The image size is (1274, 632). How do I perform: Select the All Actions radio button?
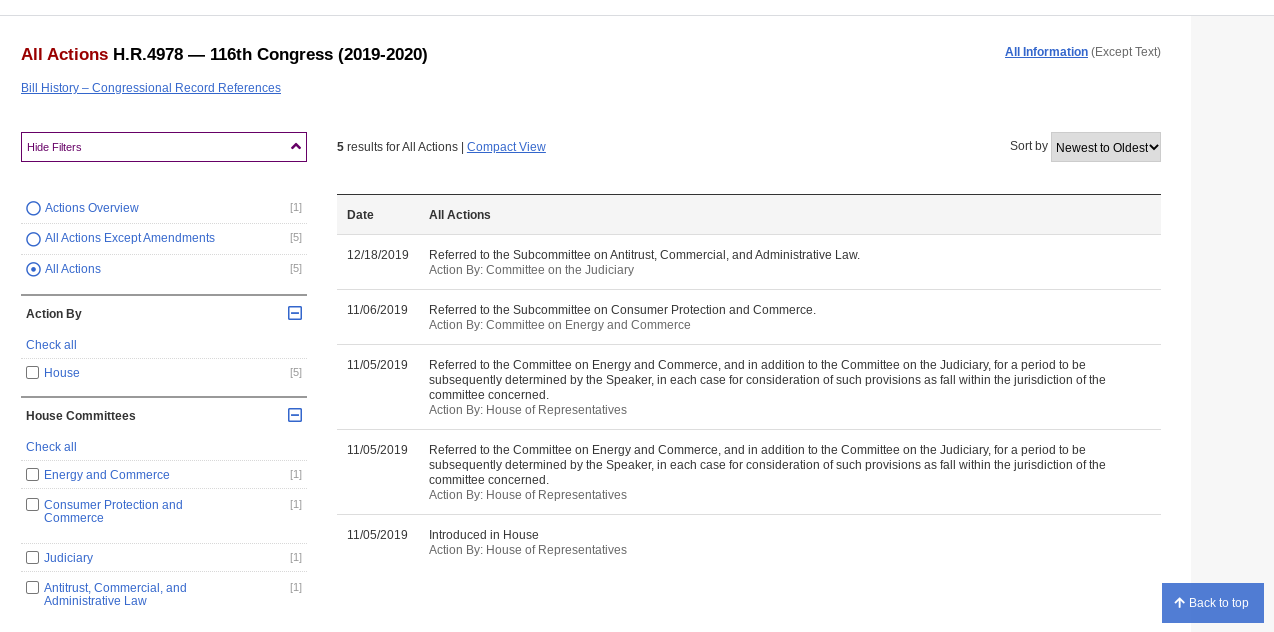click(33, 269)
